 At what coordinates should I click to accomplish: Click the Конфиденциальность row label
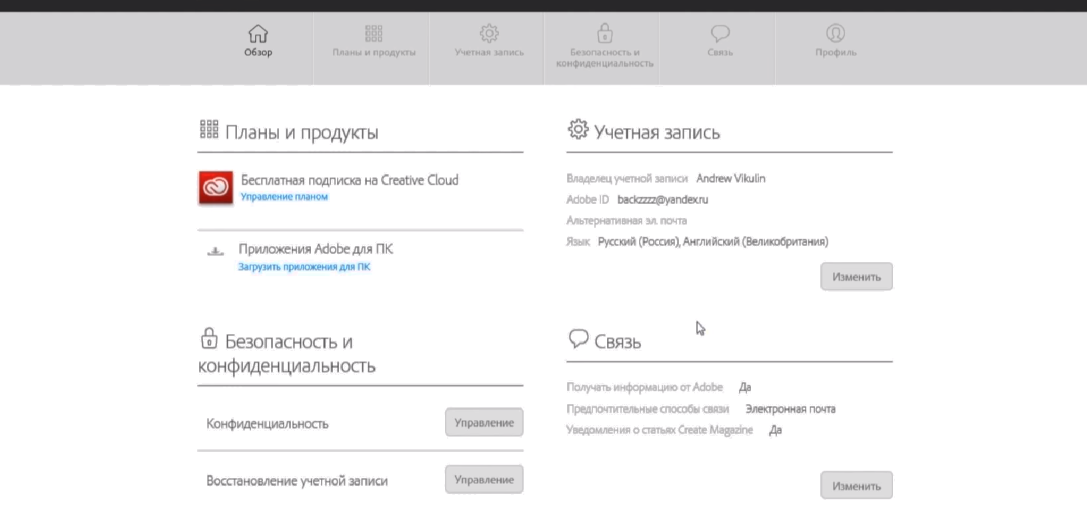tap(267, 423)
